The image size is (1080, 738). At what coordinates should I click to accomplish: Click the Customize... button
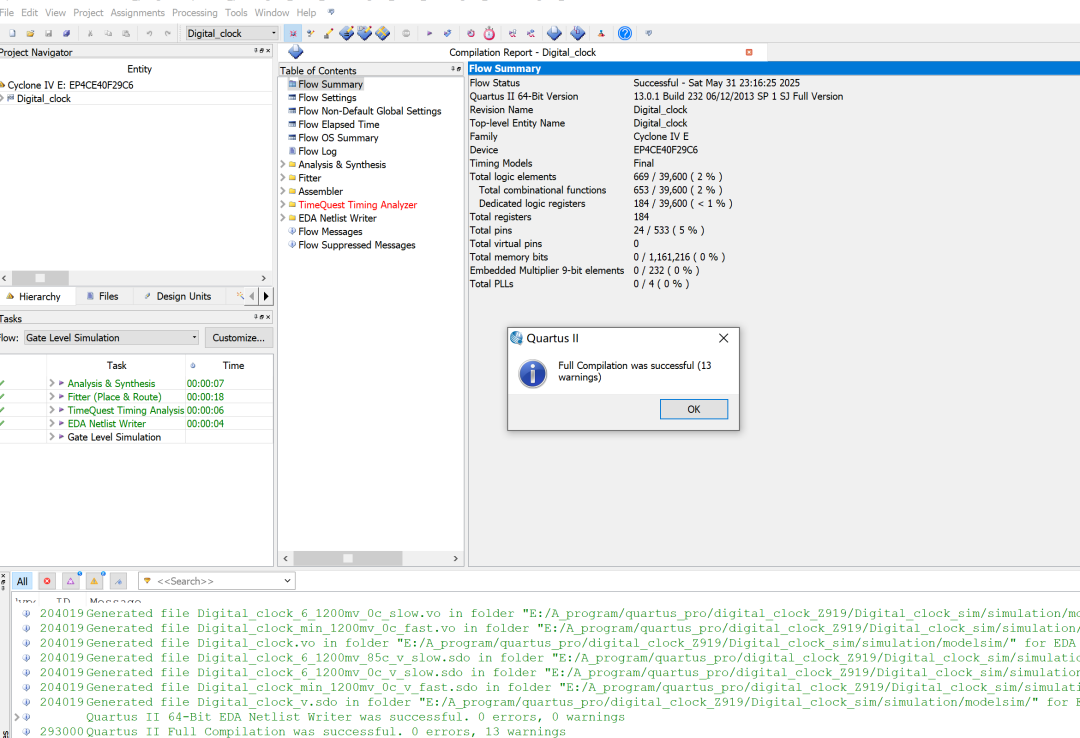pyautogui.click(x=238, y=338)
